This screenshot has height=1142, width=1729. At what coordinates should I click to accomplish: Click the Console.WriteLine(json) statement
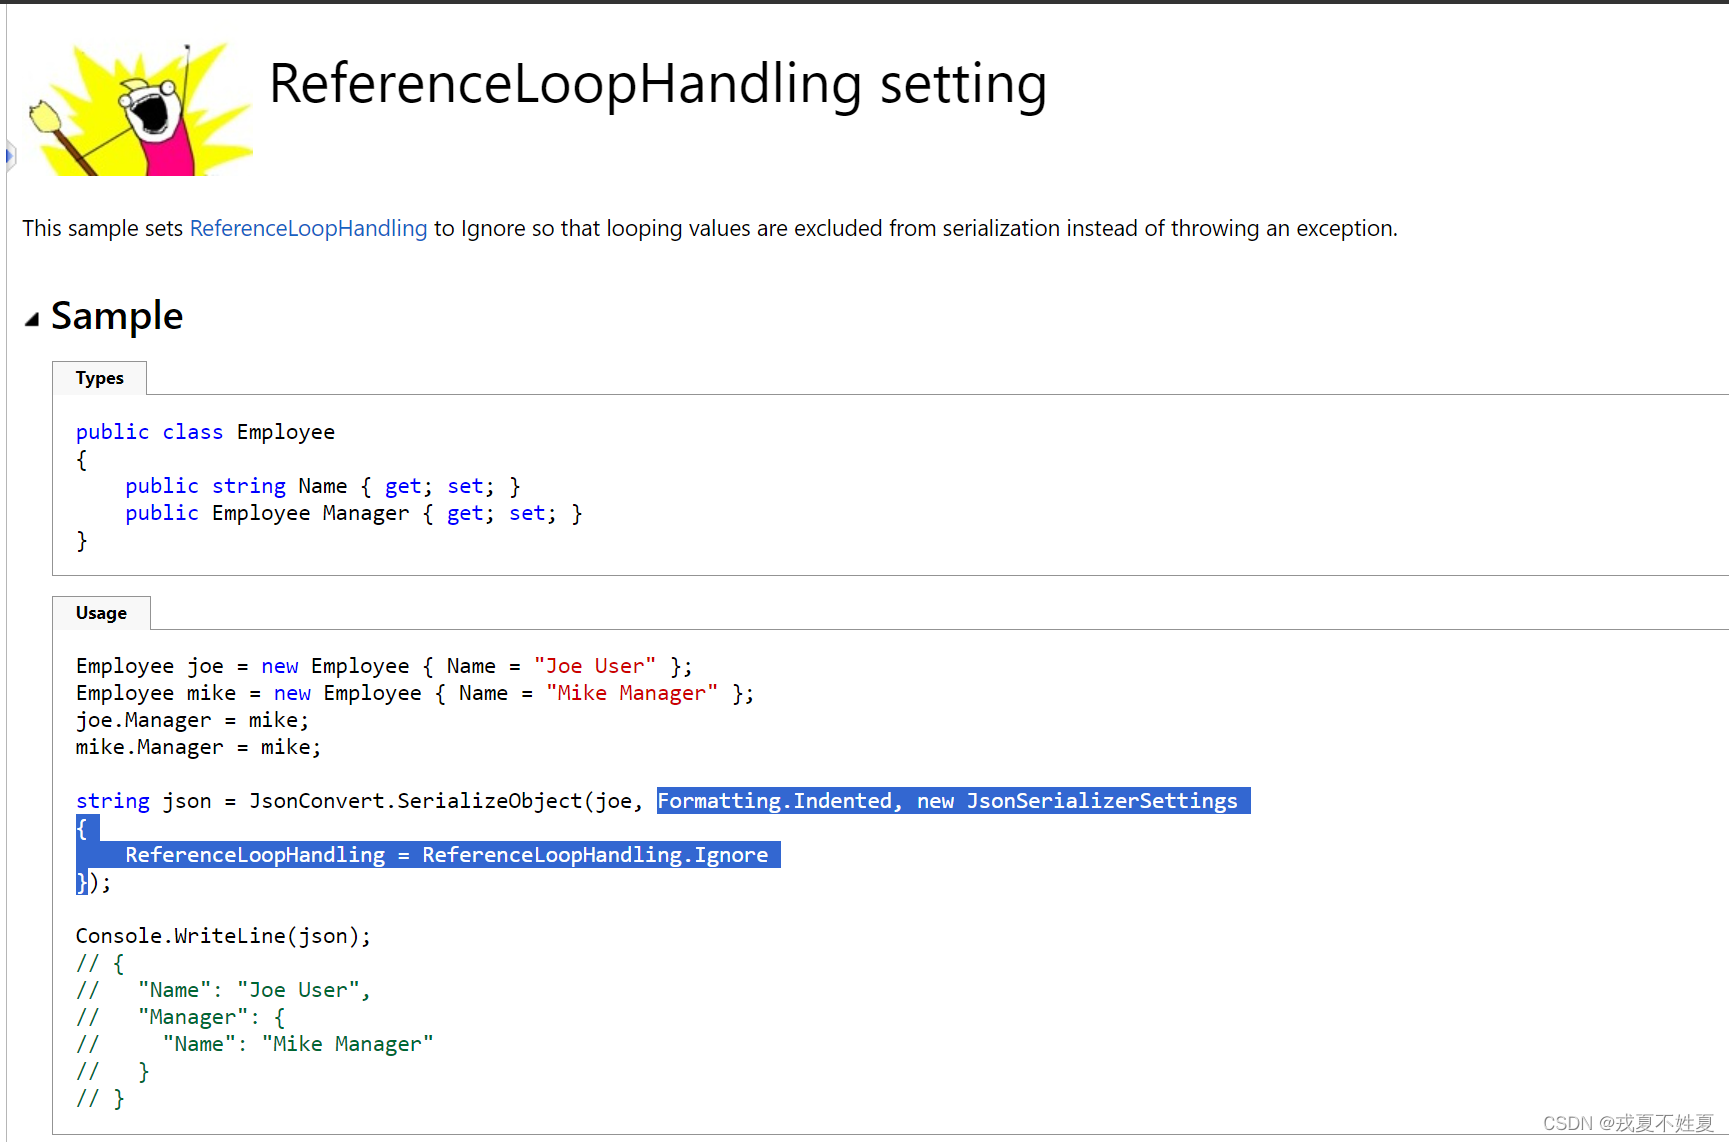223,935
